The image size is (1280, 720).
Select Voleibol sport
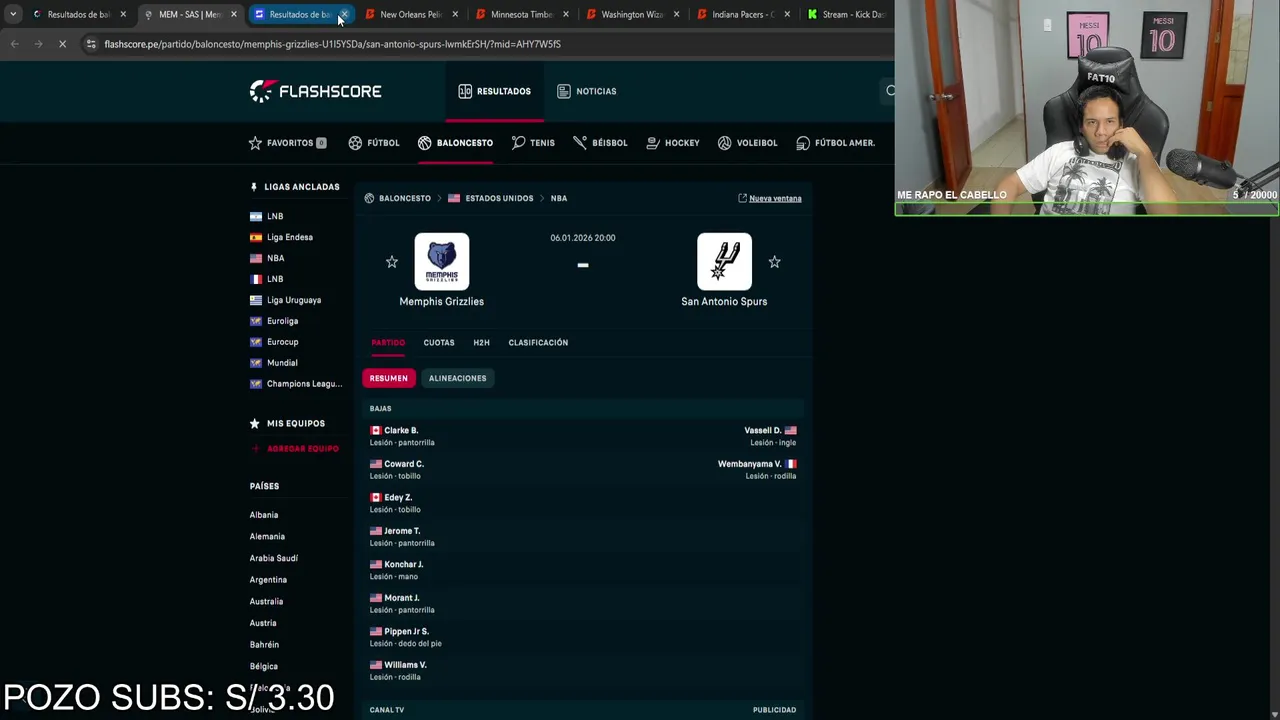pos(747,143)
